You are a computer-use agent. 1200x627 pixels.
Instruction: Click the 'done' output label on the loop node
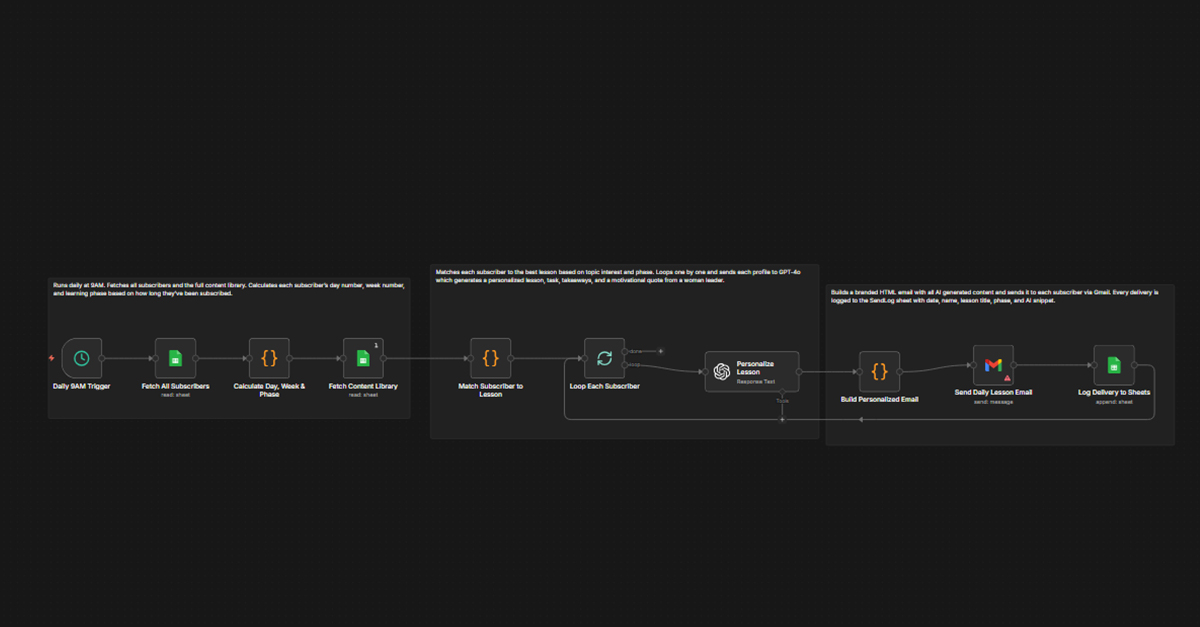(x=636, y=351)
